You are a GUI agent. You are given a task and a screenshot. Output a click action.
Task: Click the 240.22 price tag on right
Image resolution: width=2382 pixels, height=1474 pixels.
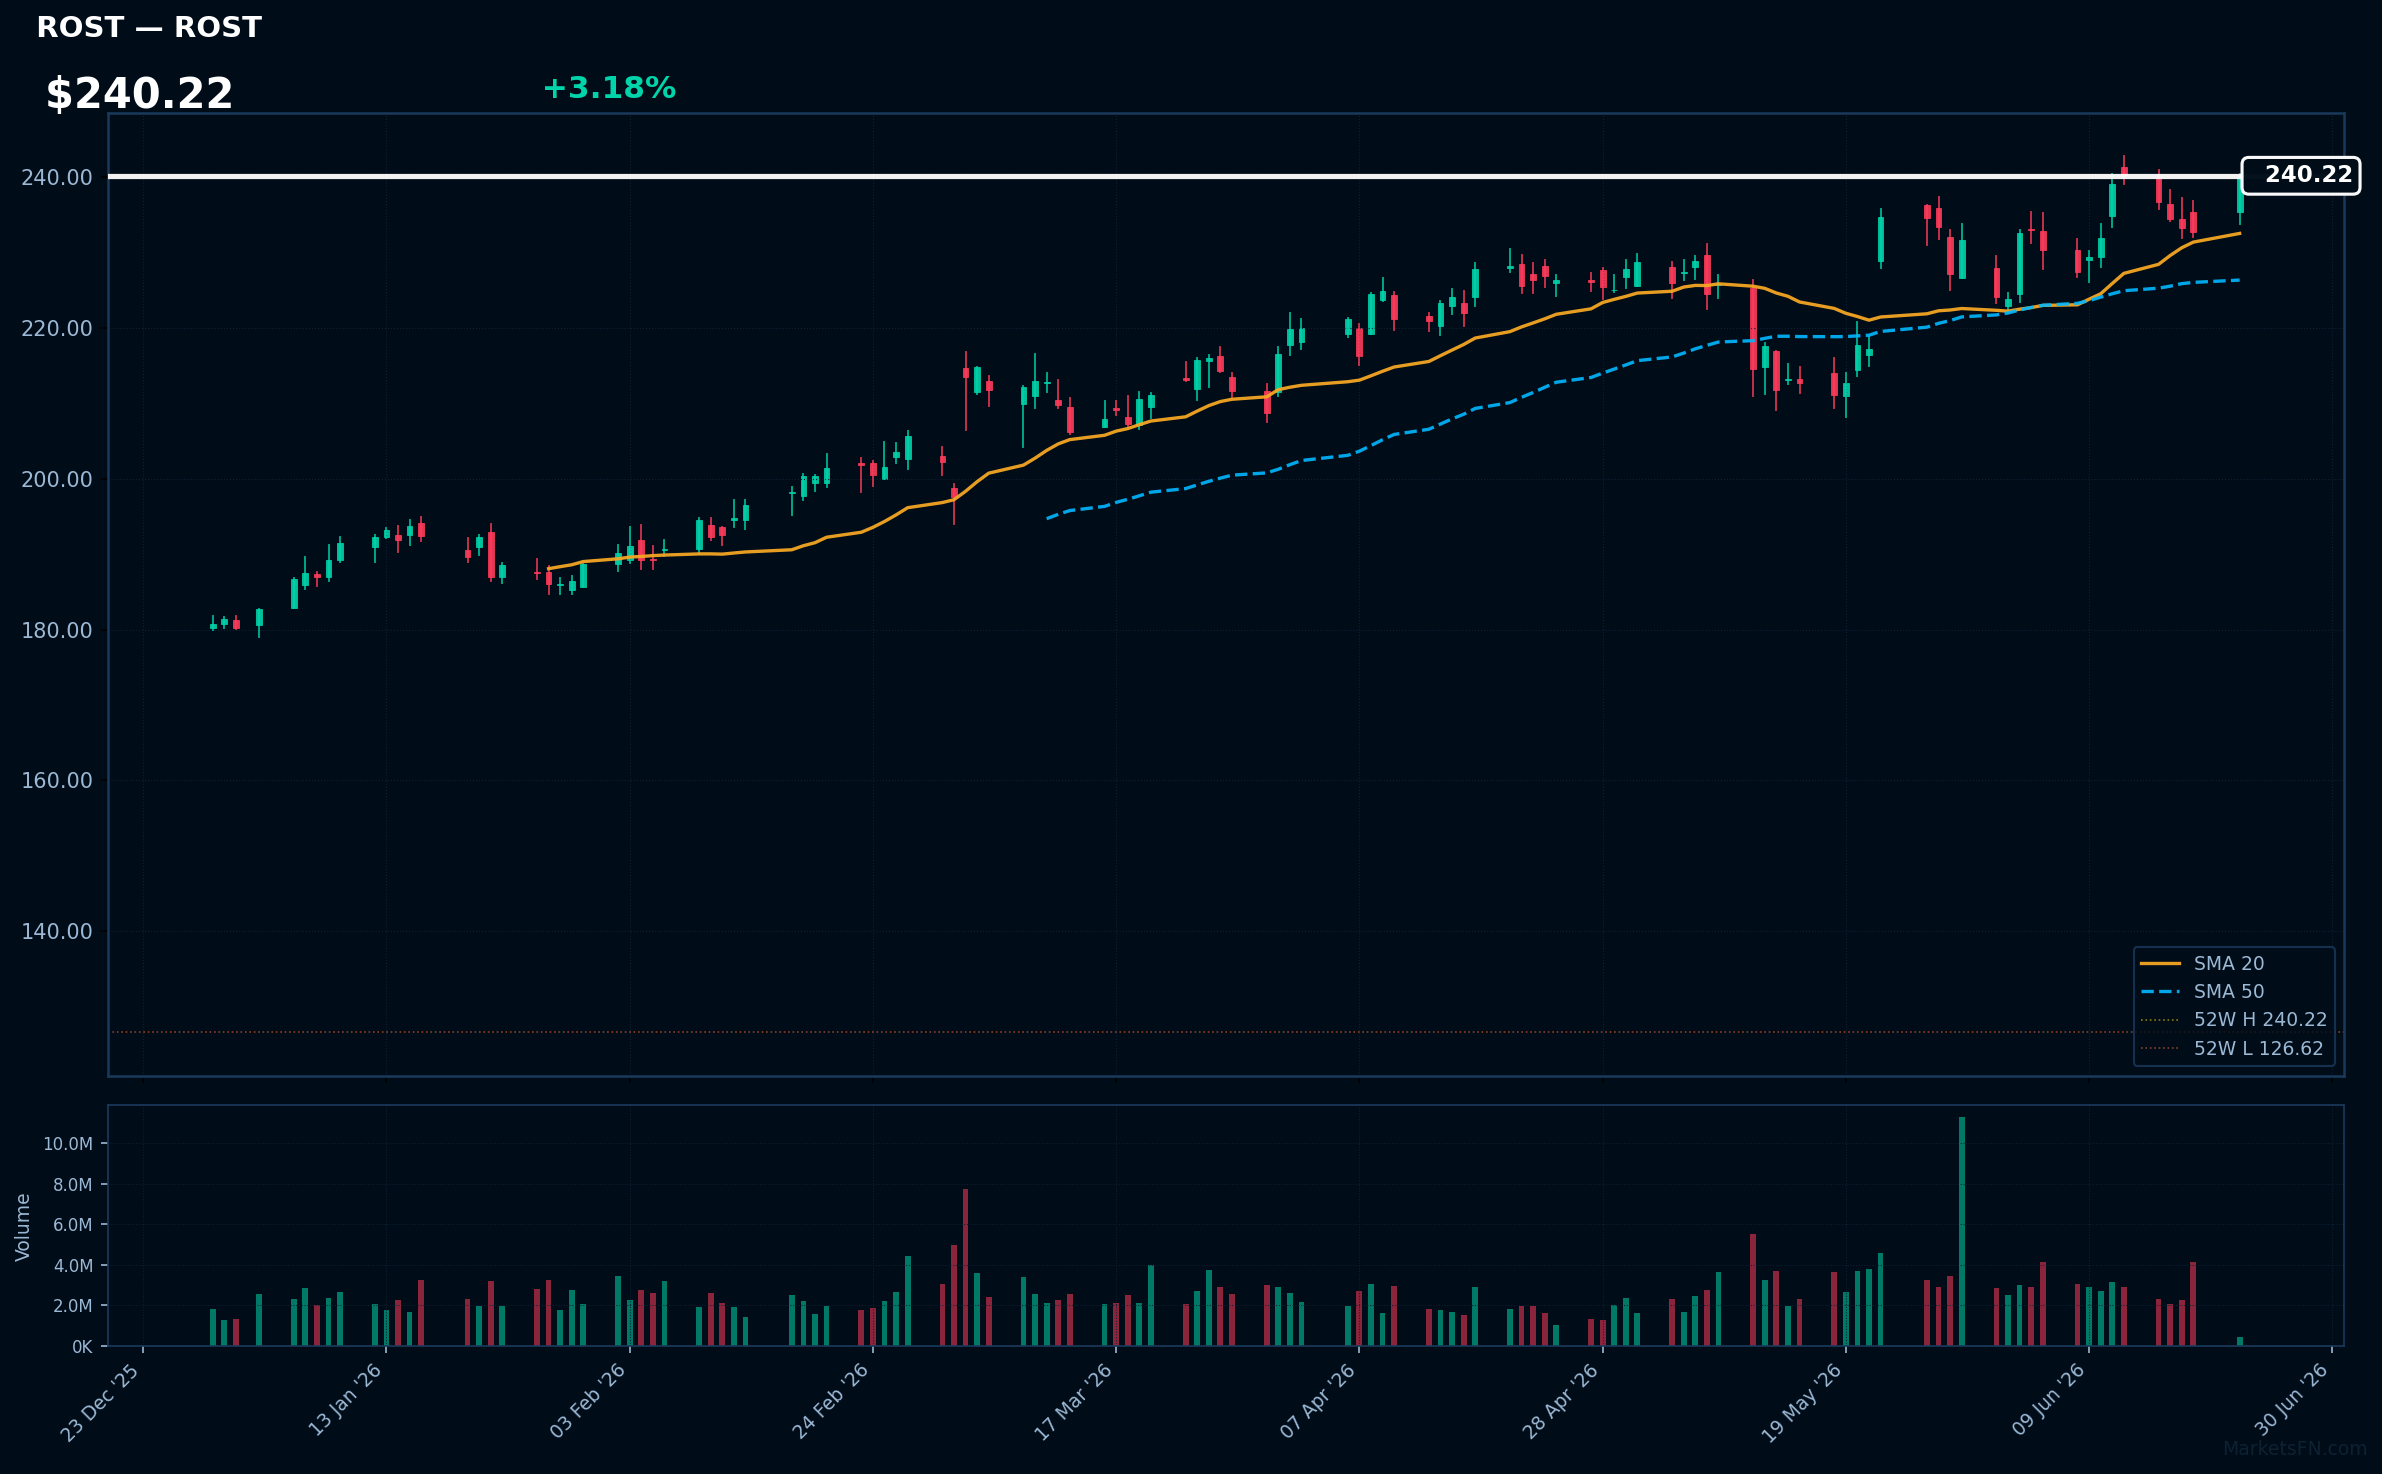click(x=2300, y=176)
